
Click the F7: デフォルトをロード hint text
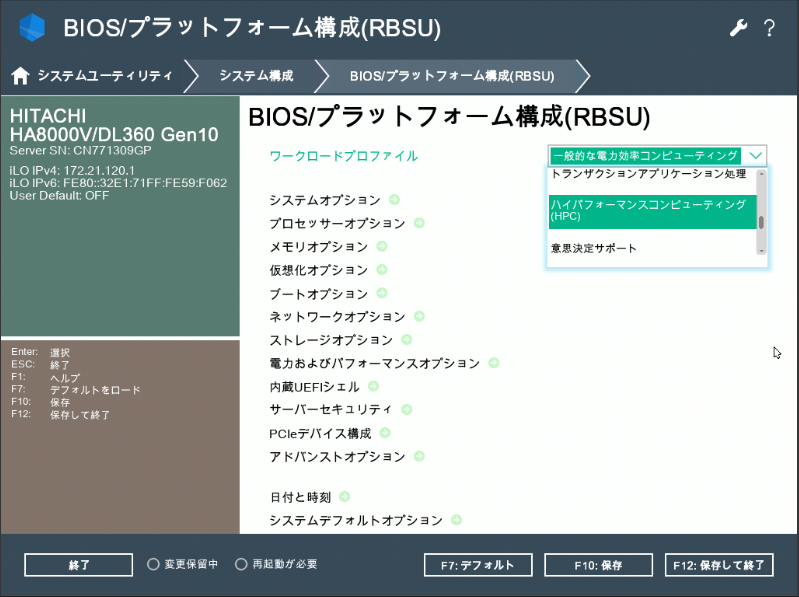pyautogui.click(x=75, y=390)
